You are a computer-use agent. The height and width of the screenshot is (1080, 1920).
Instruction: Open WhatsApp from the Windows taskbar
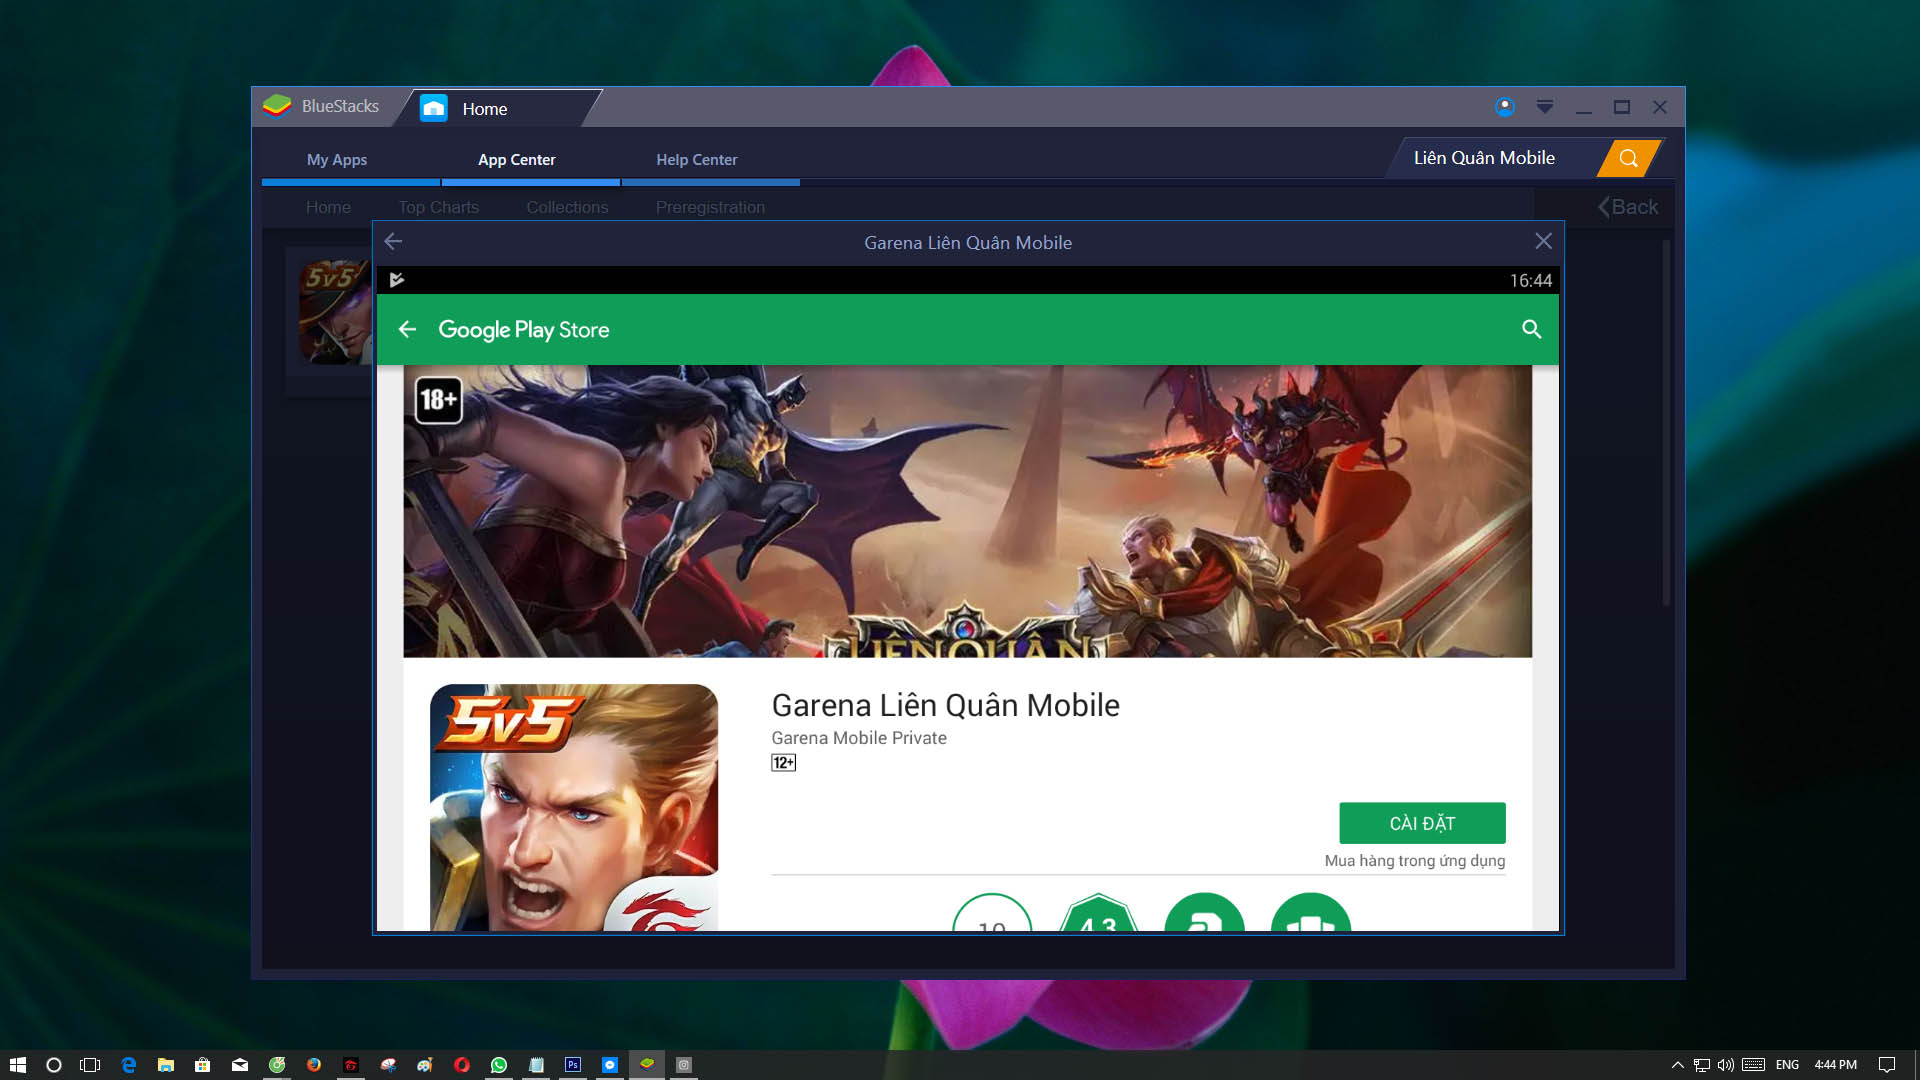click(x=499, y=1065)
